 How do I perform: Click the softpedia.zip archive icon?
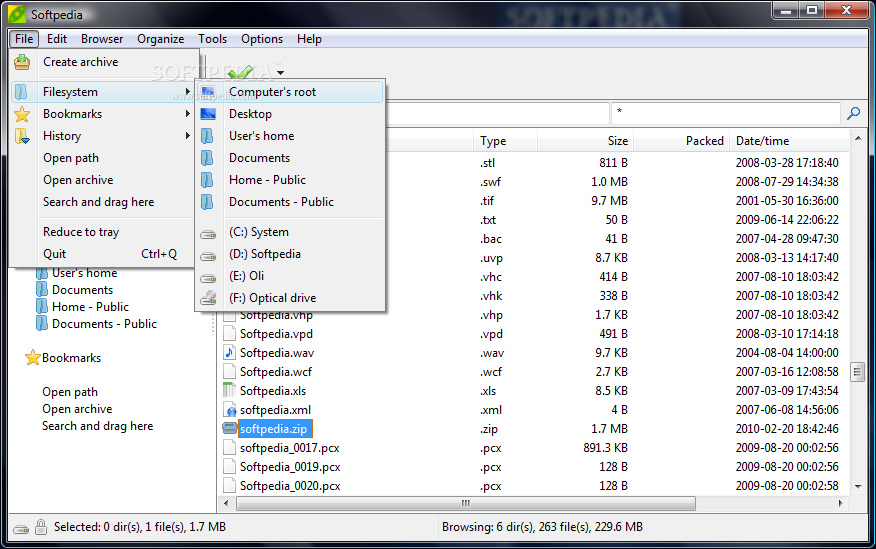(x=230, y=428)
